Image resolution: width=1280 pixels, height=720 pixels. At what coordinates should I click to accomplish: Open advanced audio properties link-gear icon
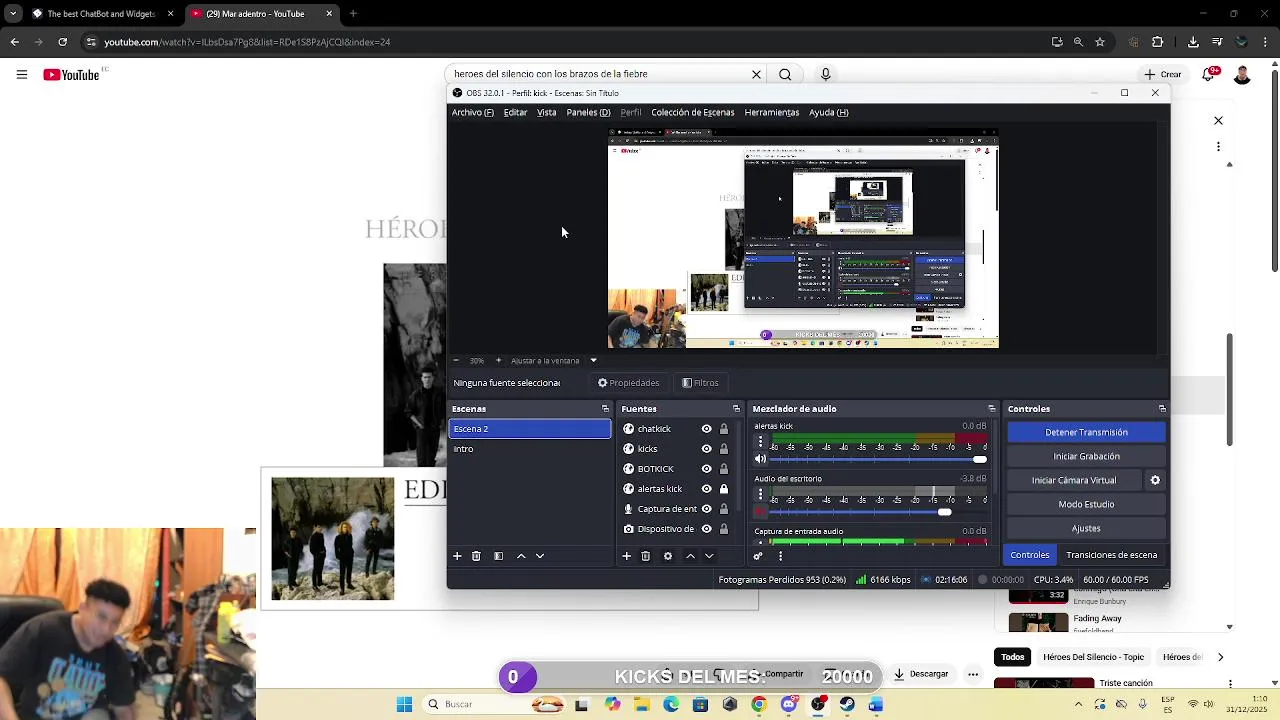click(758, 556)
